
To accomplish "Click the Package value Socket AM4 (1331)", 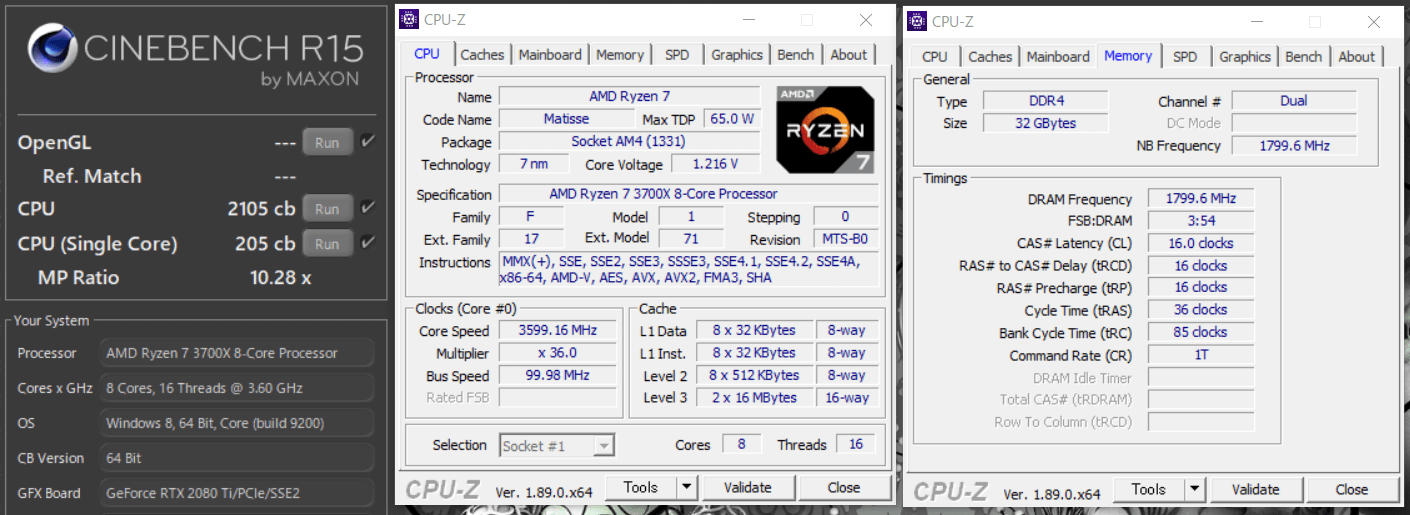I will pyautogui.click(x=630, y=142).
